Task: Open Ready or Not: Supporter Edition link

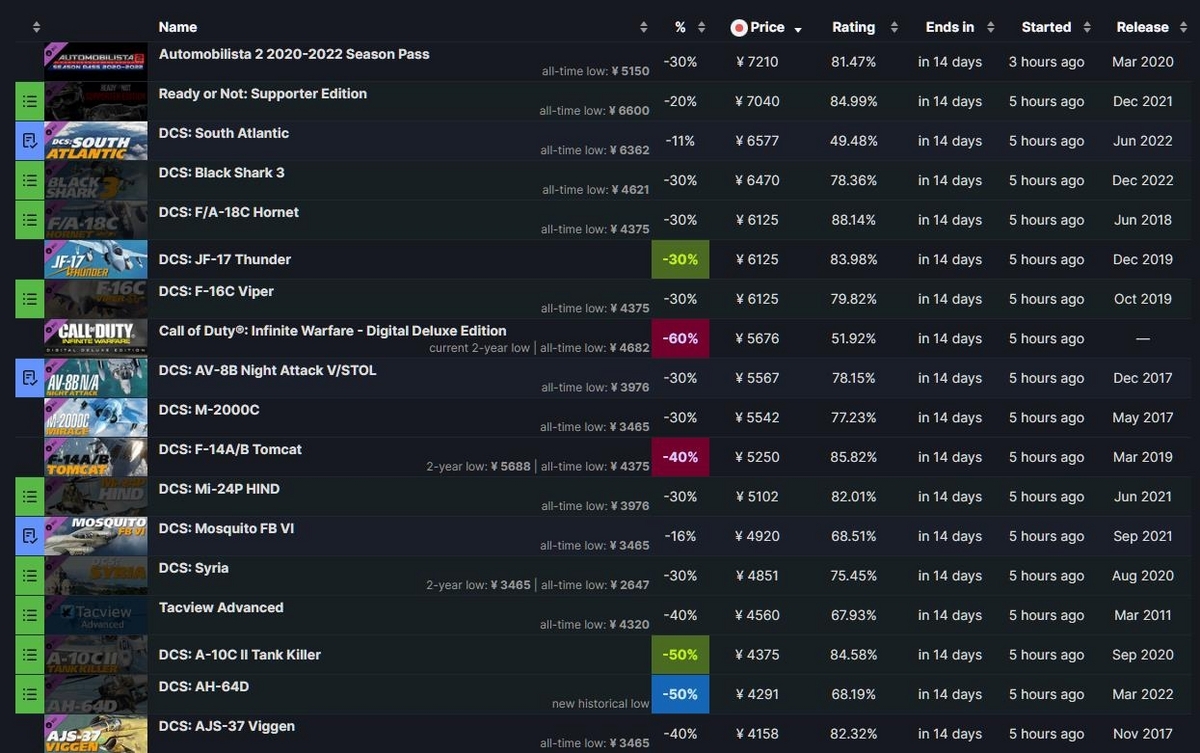Action: [263, 94]
